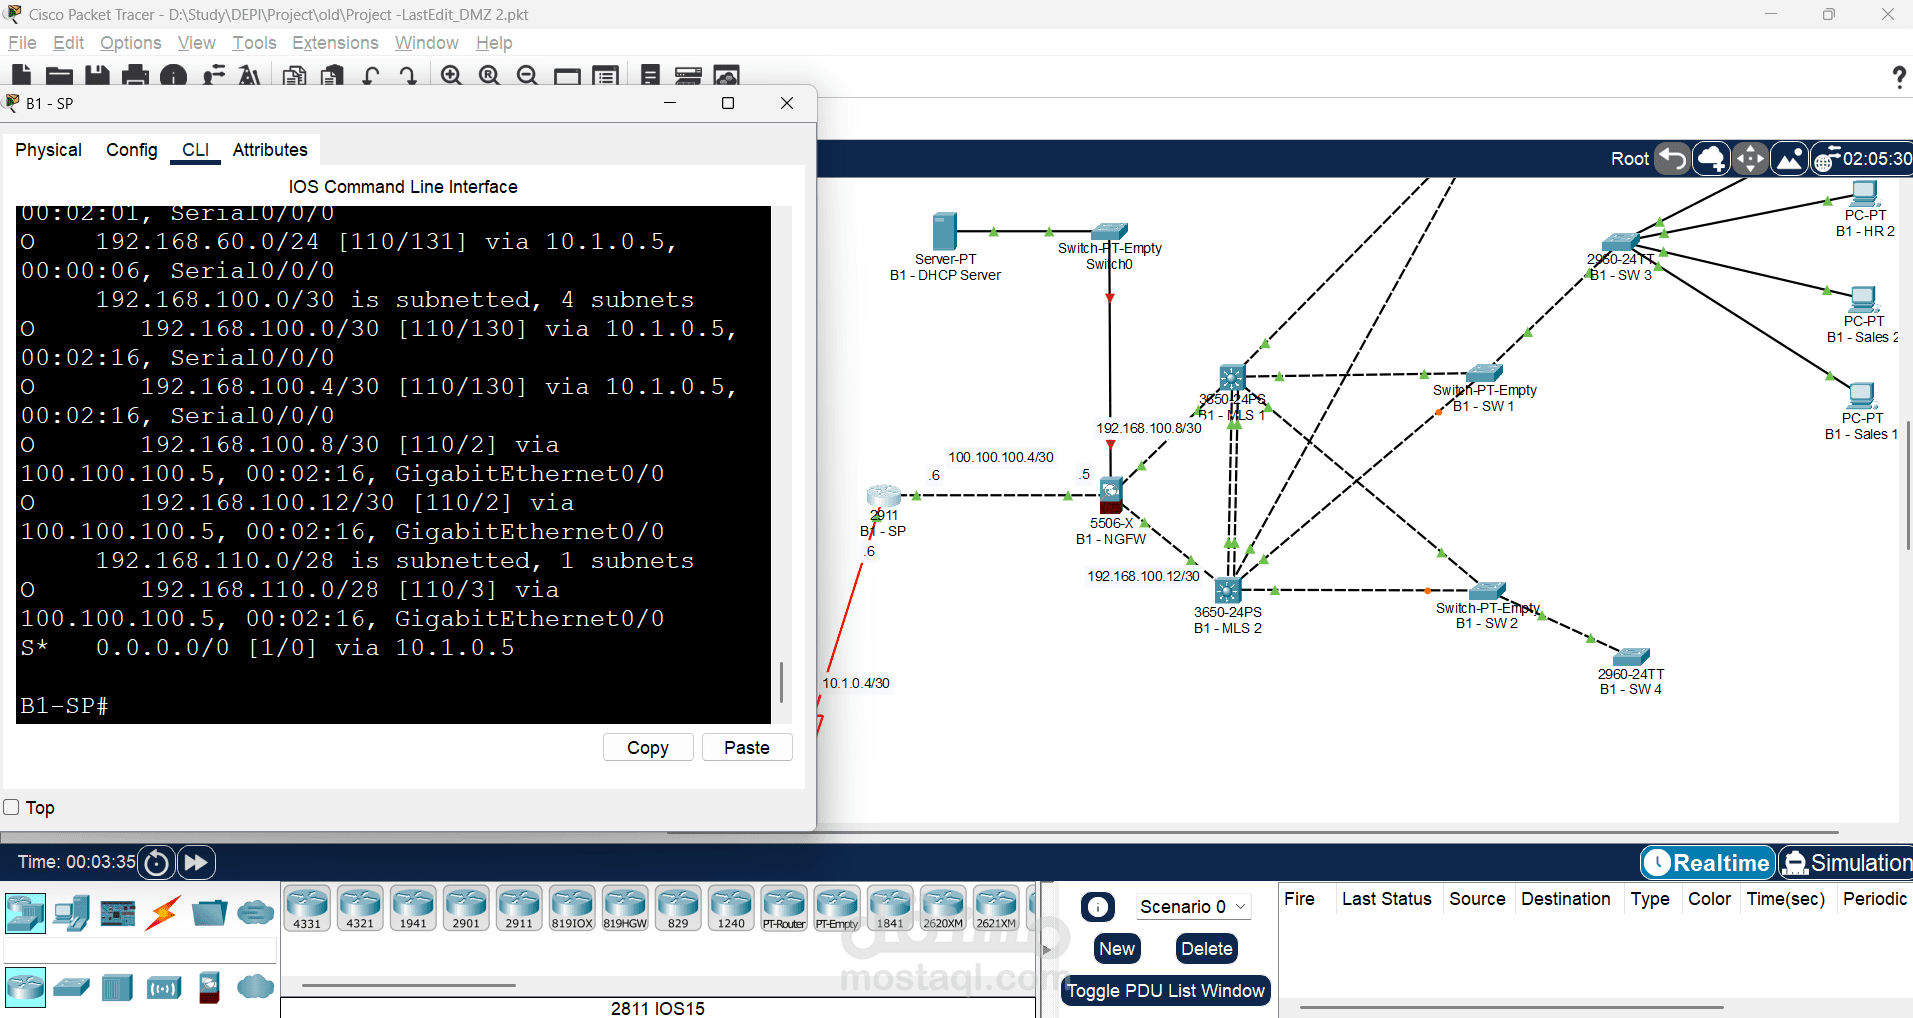Click the CLI vertical scrollbar thumb

[x=781, y=682]
